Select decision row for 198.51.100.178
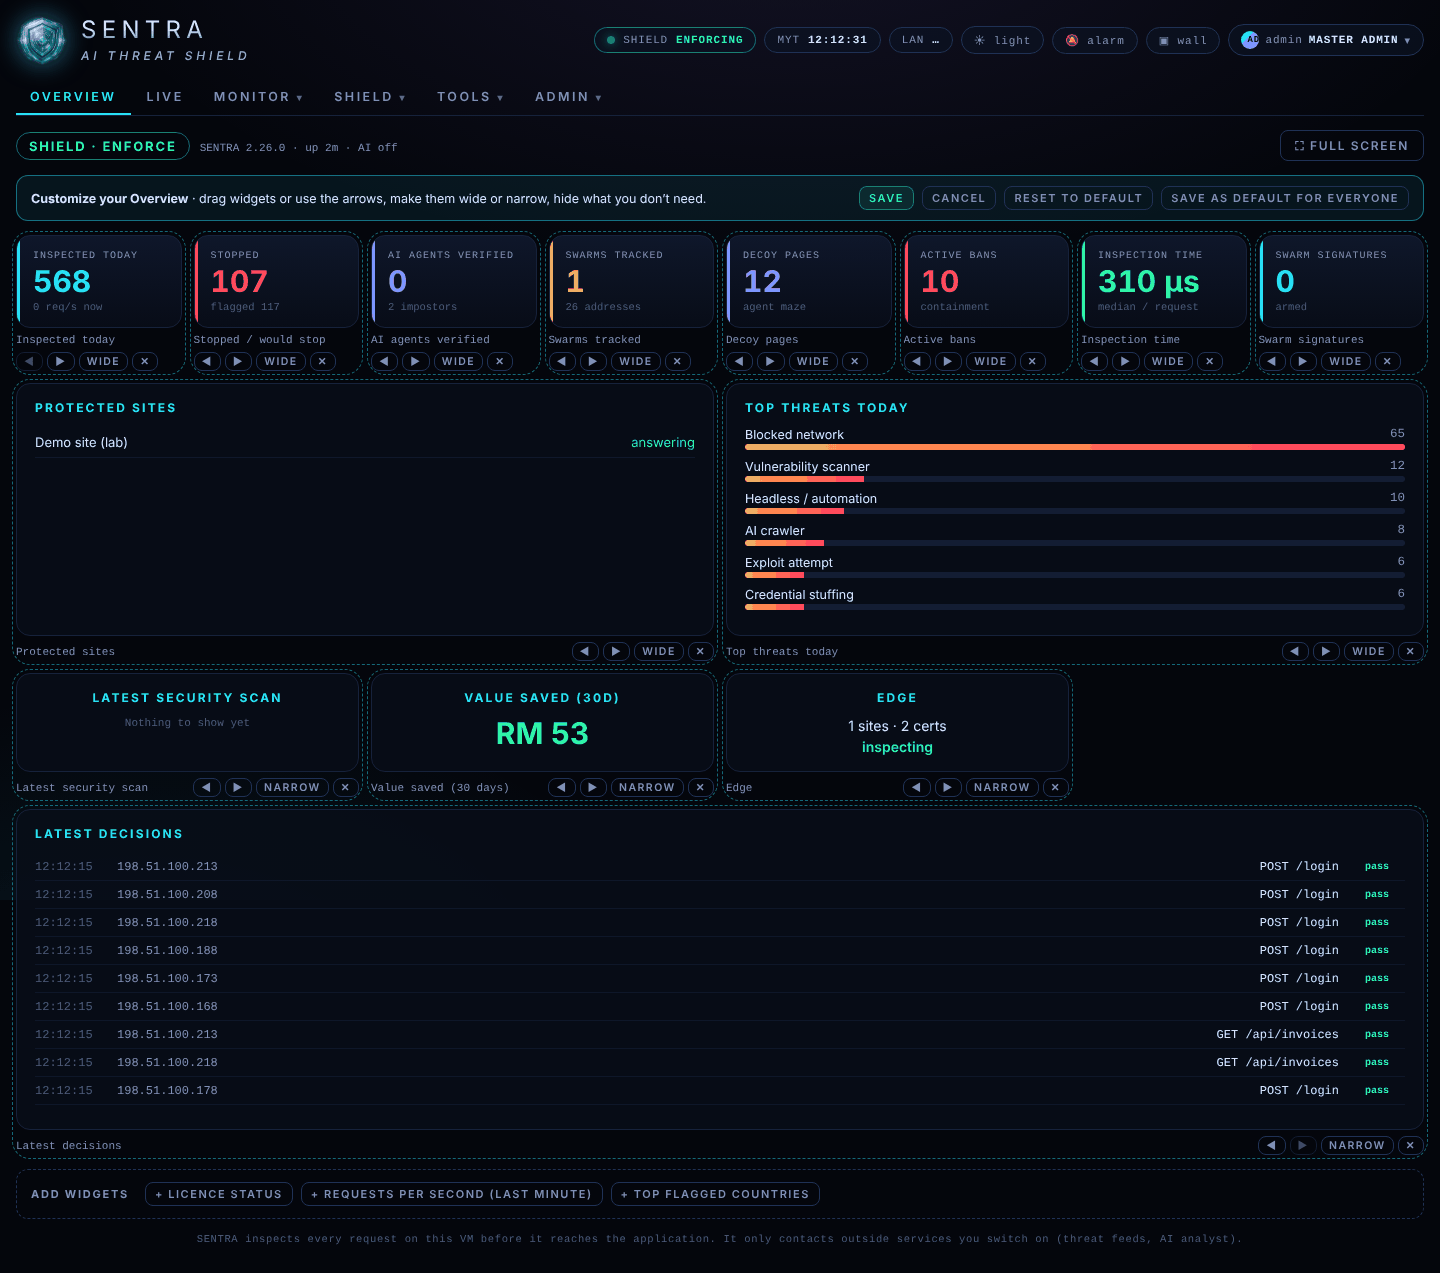Image resolution: width=1440 pixels, height=1273 pixels. coord(720,1090)
